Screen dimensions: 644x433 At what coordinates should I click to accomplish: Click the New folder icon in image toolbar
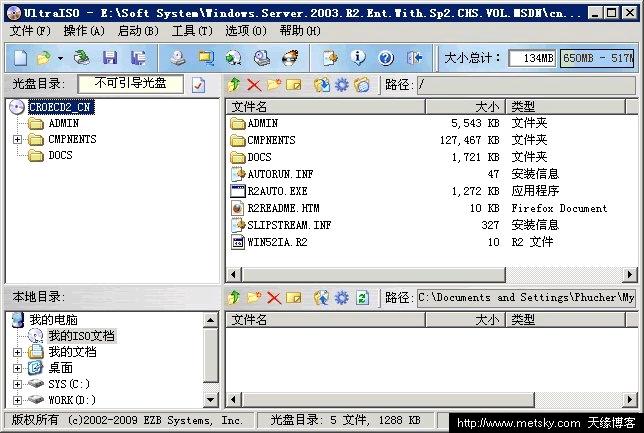click(274, 85)
